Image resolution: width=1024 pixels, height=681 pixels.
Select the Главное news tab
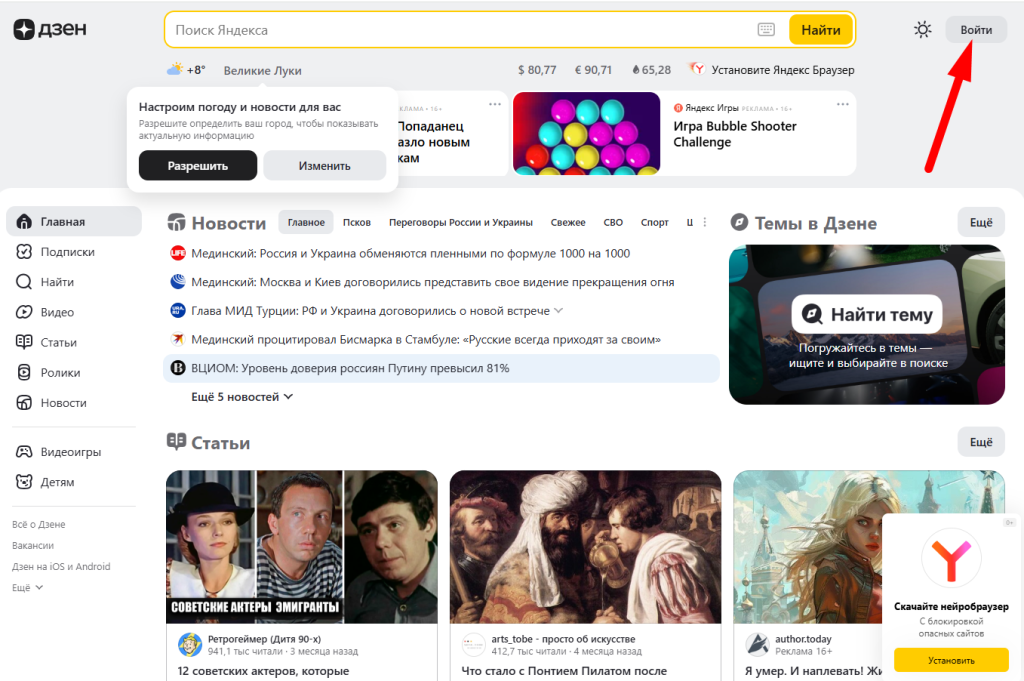coord(306,222)
